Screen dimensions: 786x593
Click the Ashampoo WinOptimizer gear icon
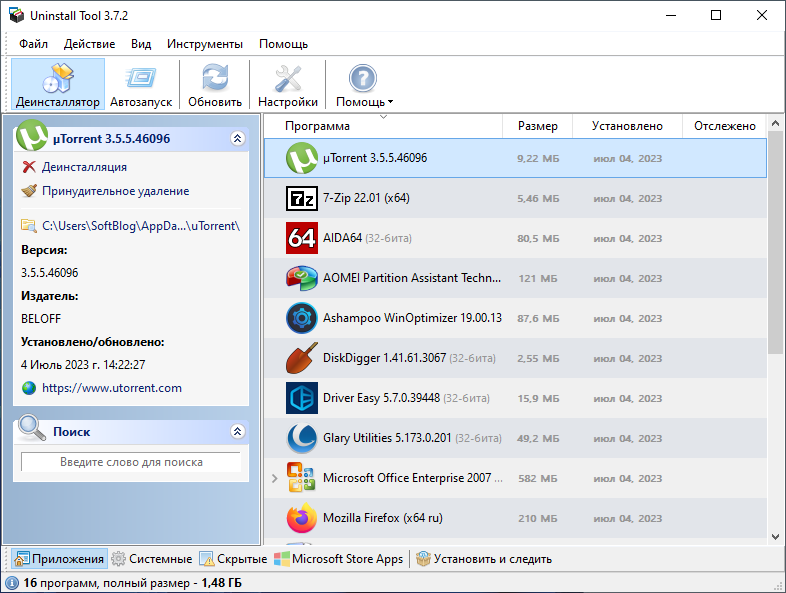302,318
